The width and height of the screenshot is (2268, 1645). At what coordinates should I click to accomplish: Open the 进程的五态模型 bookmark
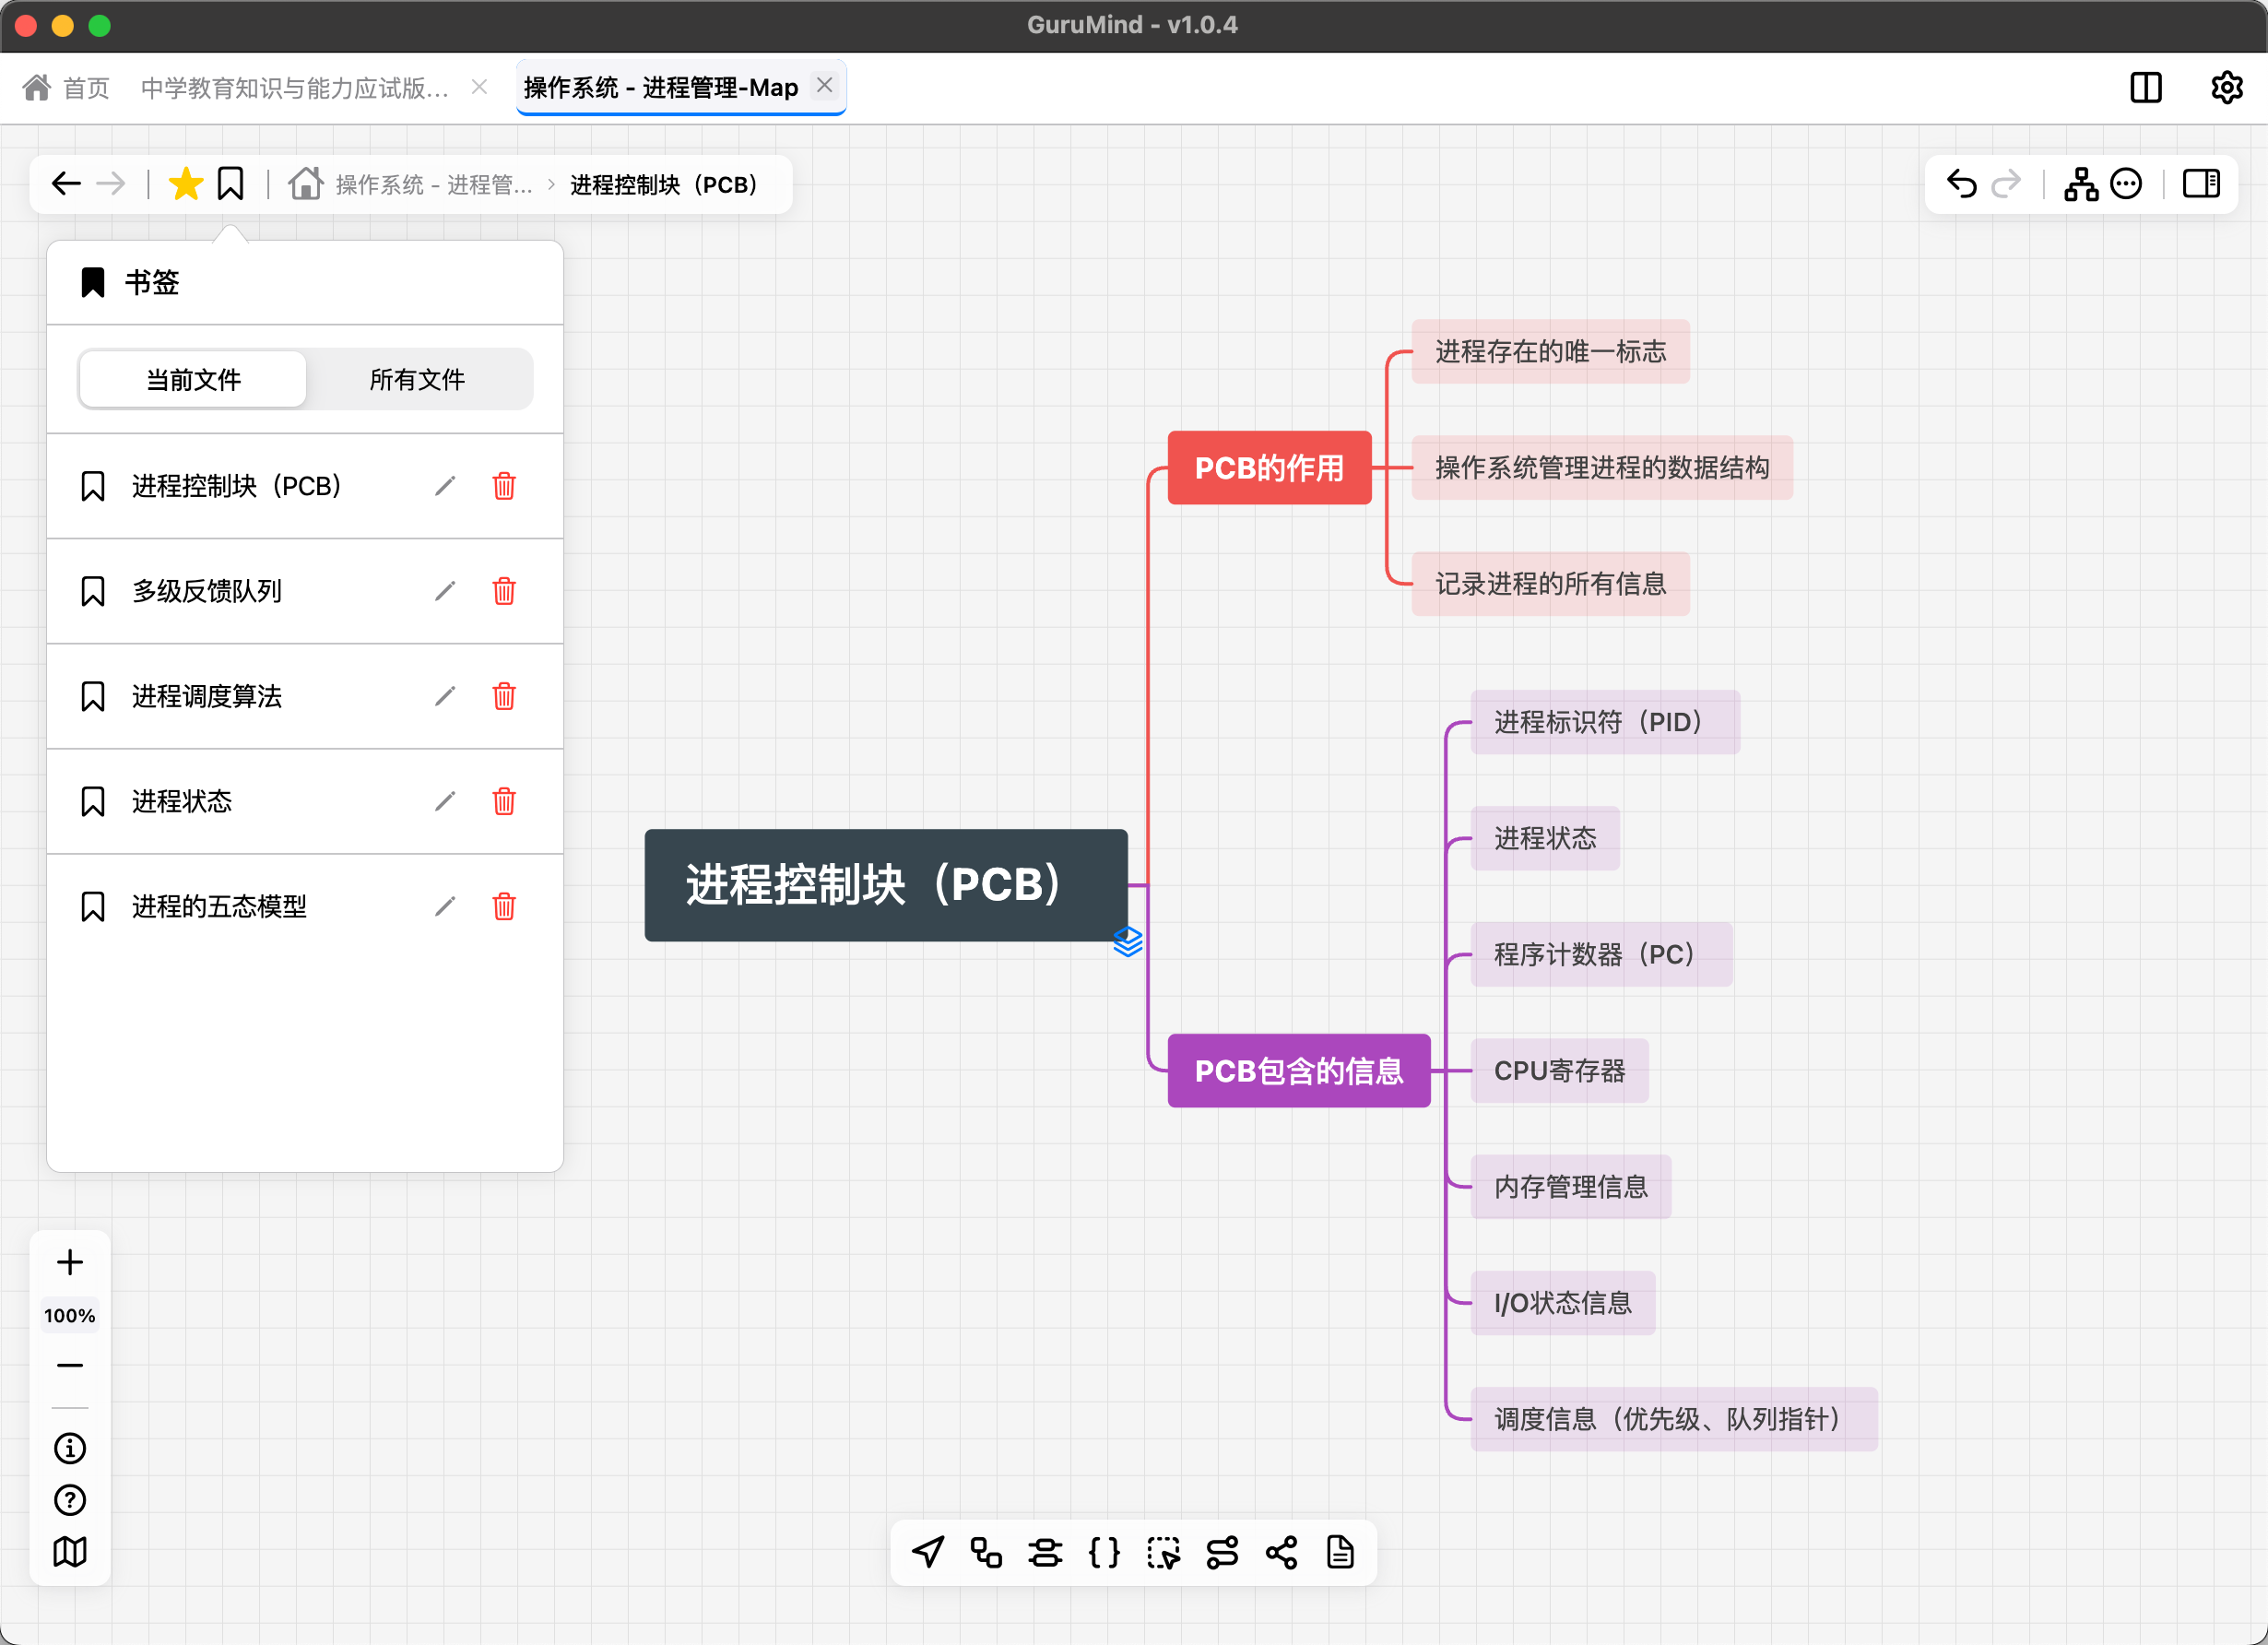pos(219,907)
